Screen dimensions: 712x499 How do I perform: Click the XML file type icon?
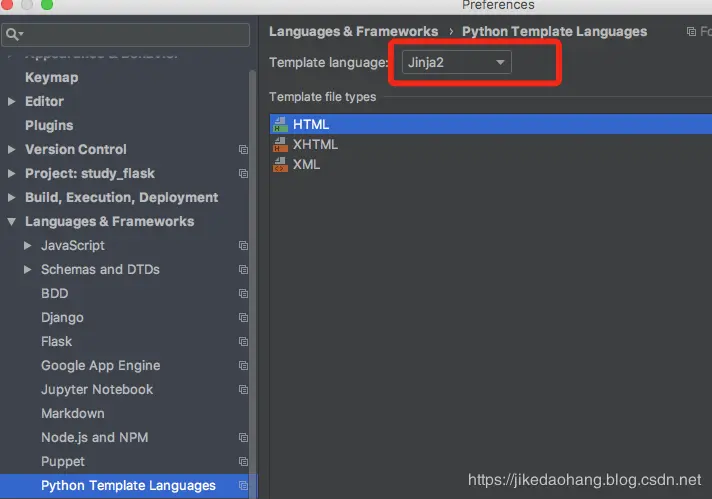click(x=280, y=164)
